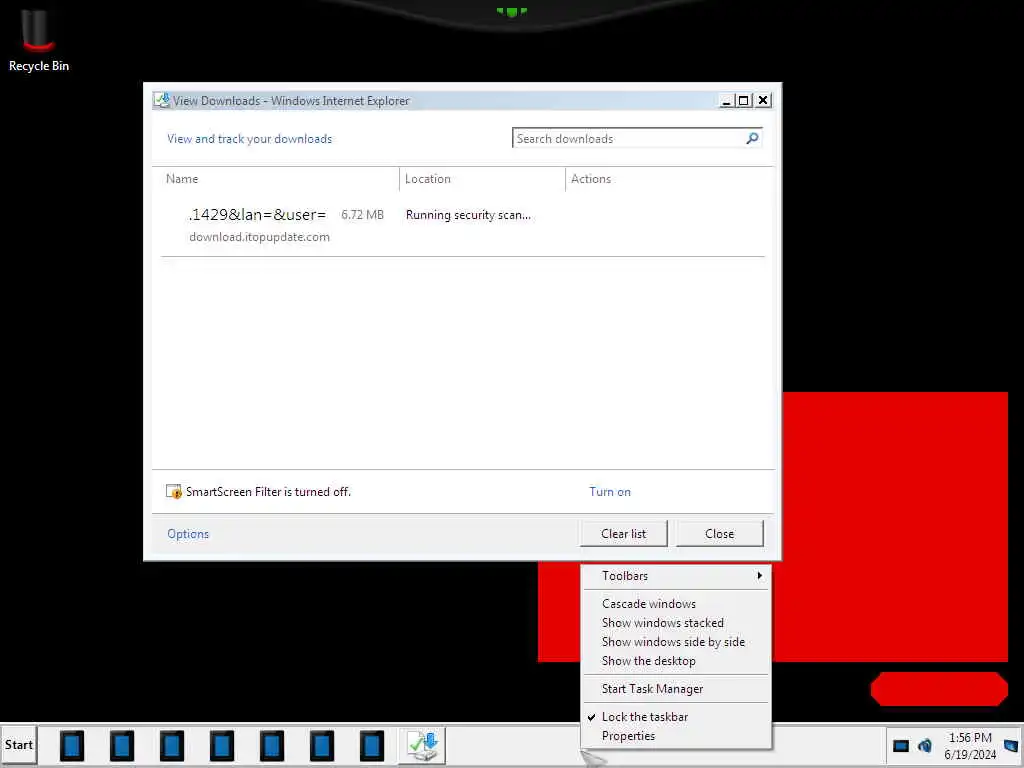Click the SmartScreen Filter warning icon
This screenshot has height=768, width=1024.
coord(174,492)
